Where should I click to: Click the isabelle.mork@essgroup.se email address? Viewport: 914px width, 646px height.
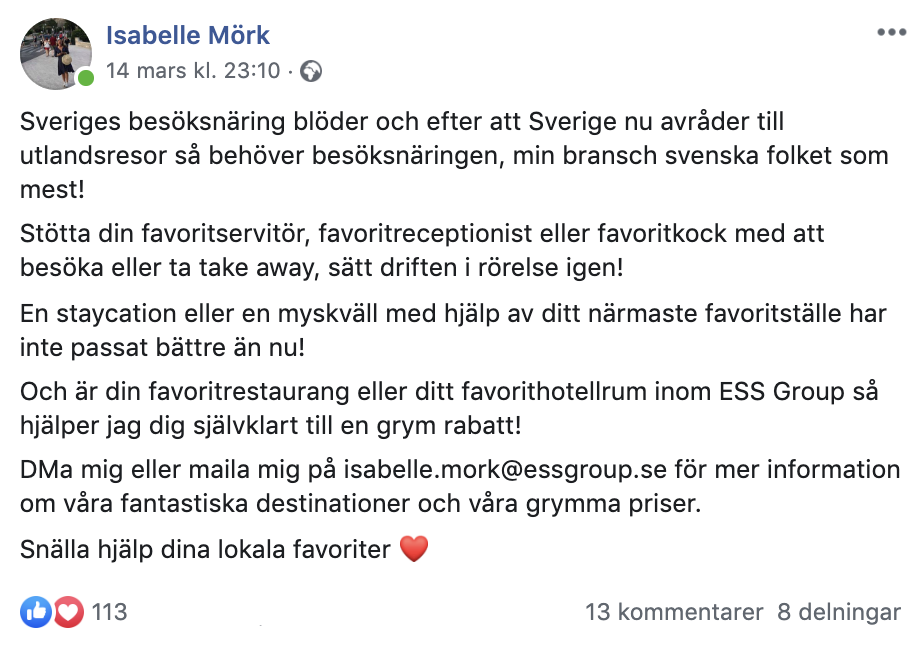click(505, 470)
